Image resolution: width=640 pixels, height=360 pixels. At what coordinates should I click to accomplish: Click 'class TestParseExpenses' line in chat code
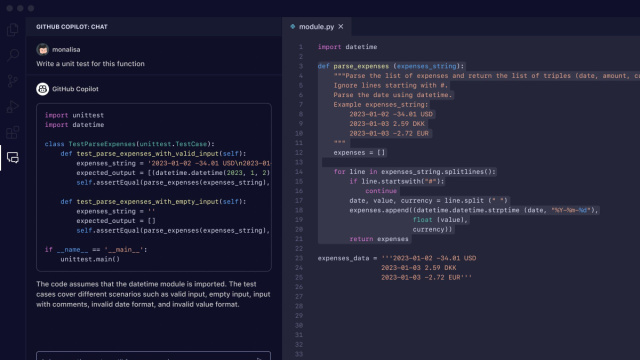[129, 144]
